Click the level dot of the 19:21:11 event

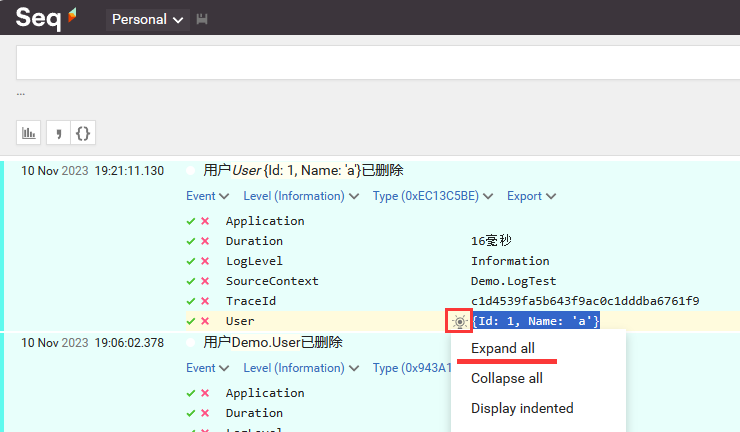191,170
